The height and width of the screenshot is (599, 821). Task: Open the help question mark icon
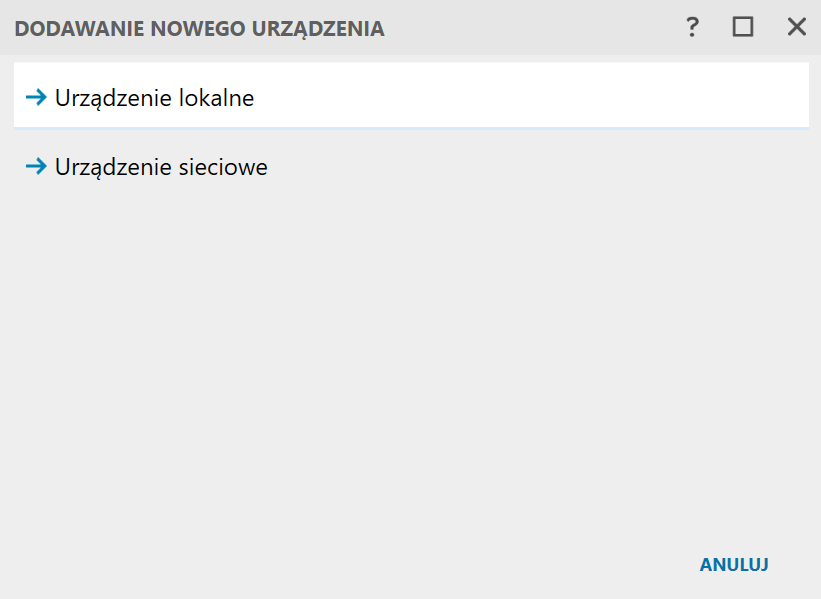coord(692,28)
